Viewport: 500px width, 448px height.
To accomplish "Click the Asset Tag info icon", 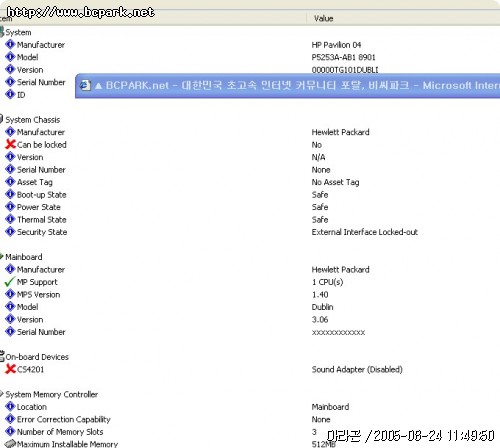I will (x=10, y=182).
